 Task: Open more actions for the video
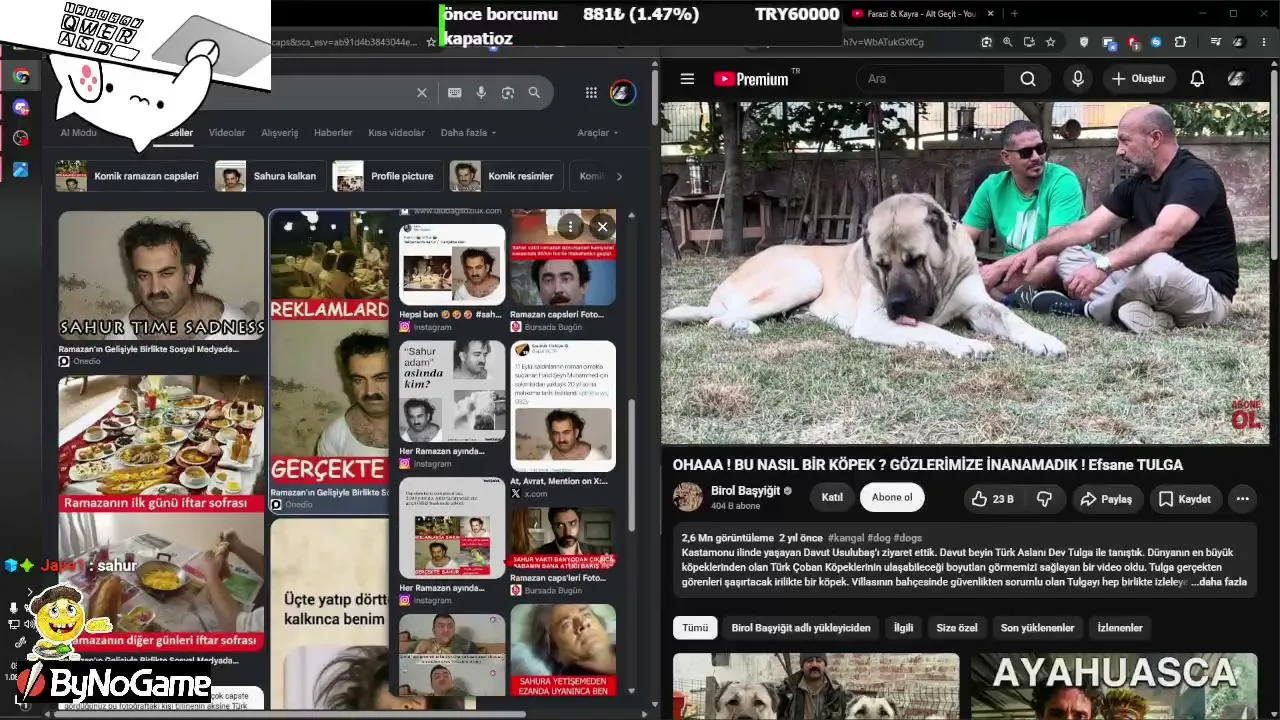[x=1242, y=499]
